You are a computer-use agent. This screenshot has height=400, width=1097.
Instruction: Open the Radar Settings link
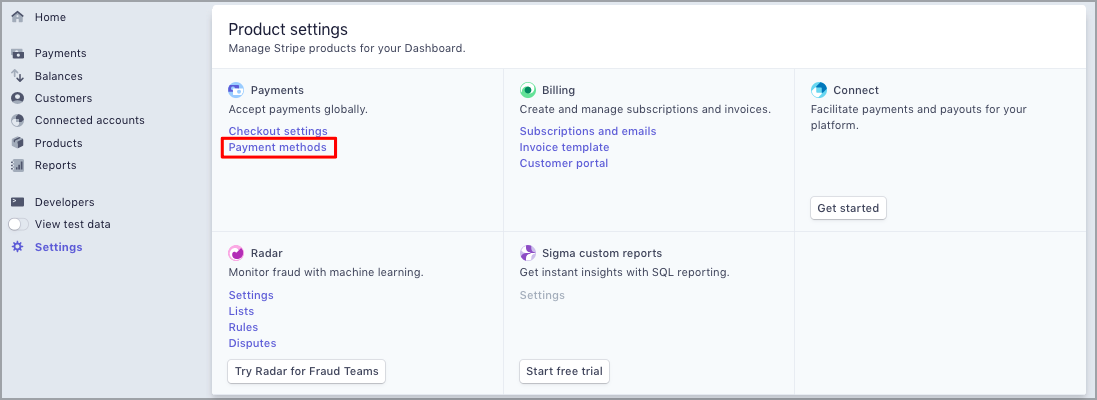[251, 295]
